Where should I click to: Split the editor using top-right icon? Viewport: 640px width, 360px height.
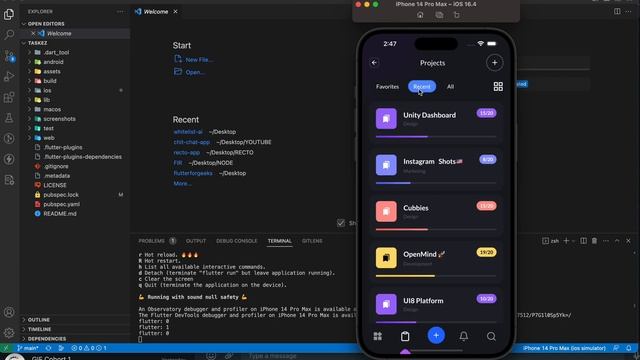[617, 11]
